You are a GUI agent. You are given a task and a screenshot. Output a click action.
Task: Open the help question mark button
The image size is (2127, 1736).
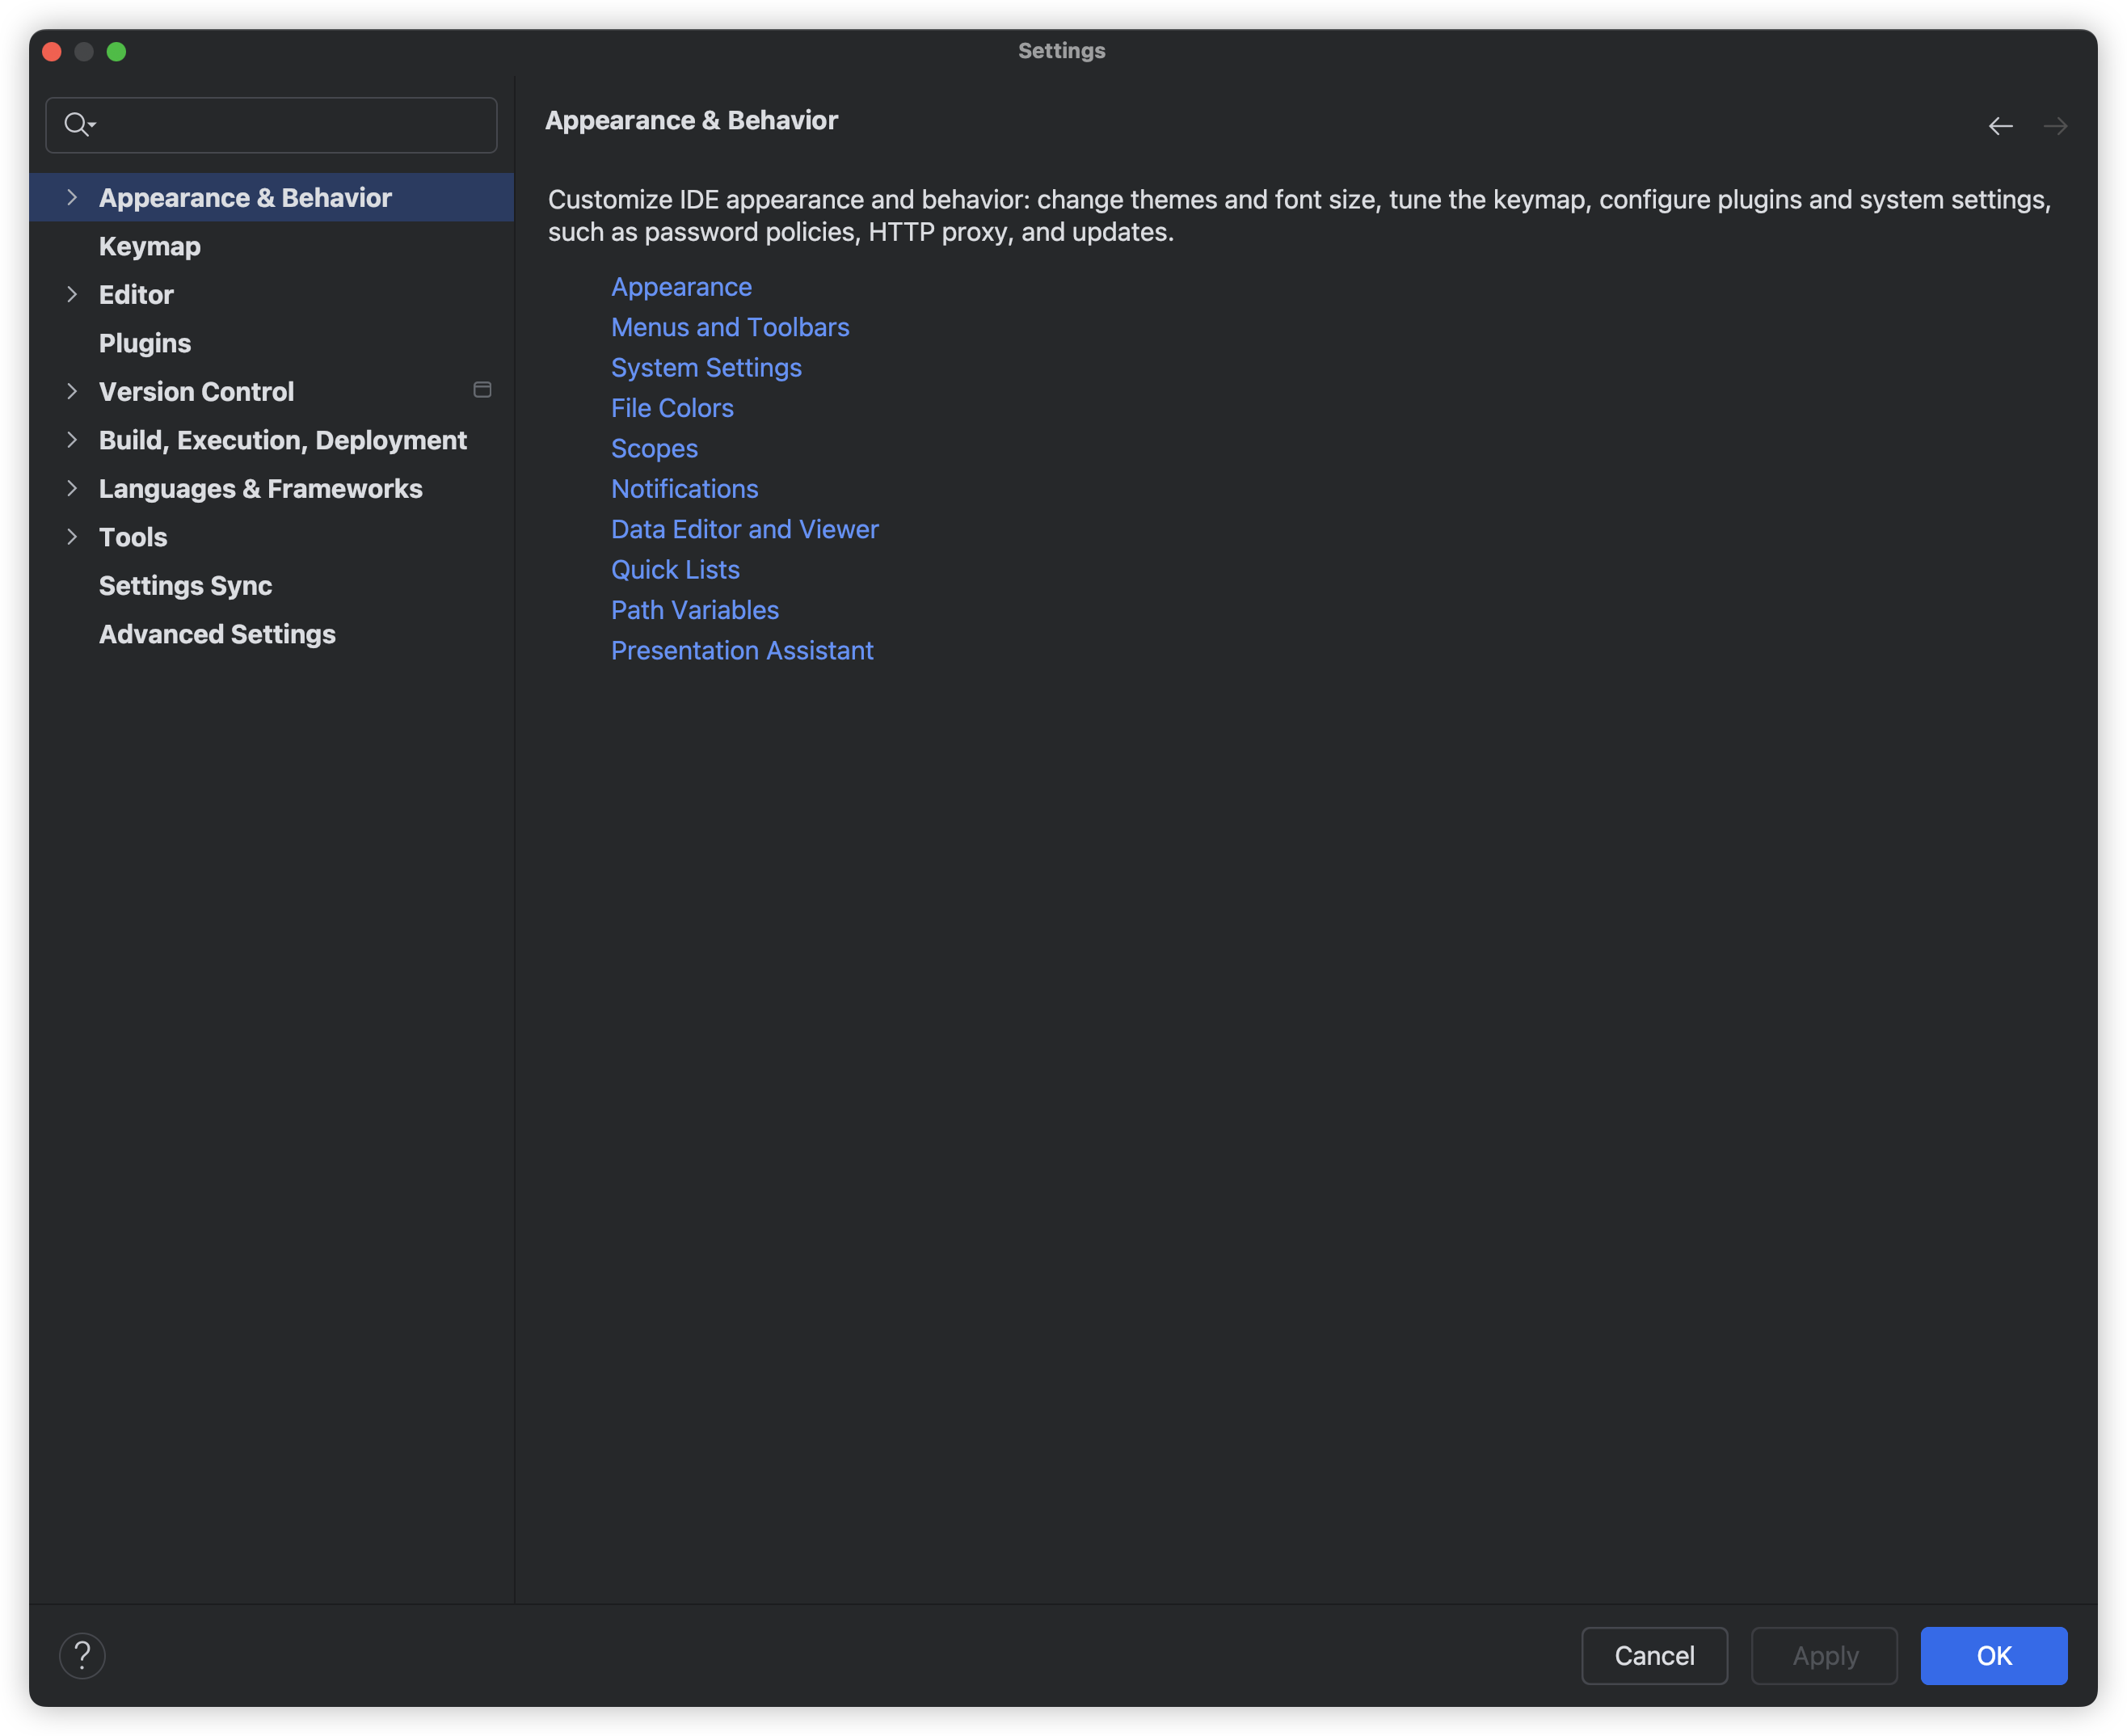pos(82,1655)
